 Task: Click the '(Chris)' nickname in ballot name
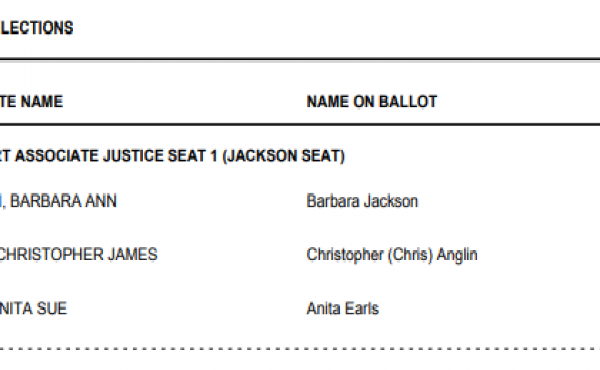tap(410, 255)
